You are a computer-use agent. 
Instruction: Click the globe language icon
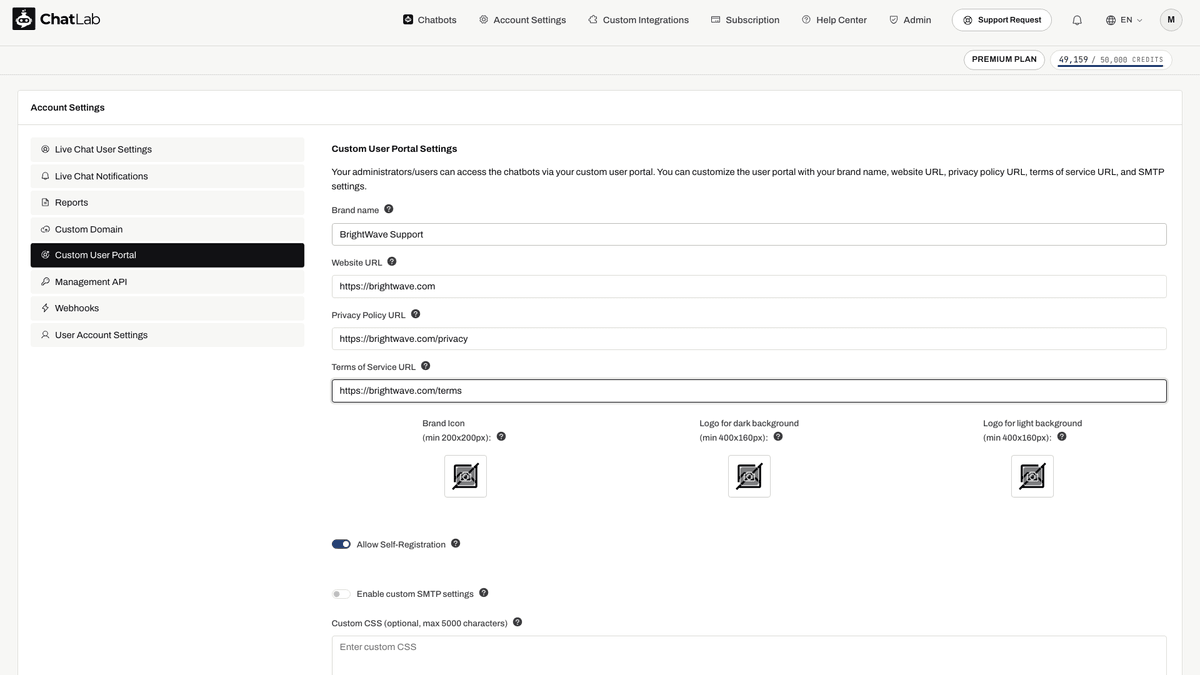1111,20
